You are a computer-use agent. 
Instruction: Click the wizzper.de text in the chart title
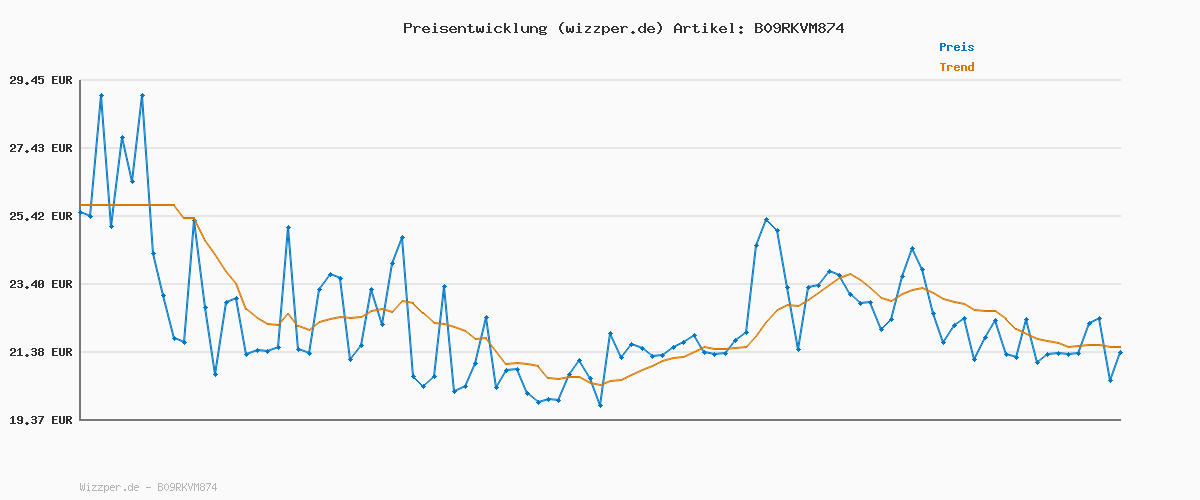[609, 28]
